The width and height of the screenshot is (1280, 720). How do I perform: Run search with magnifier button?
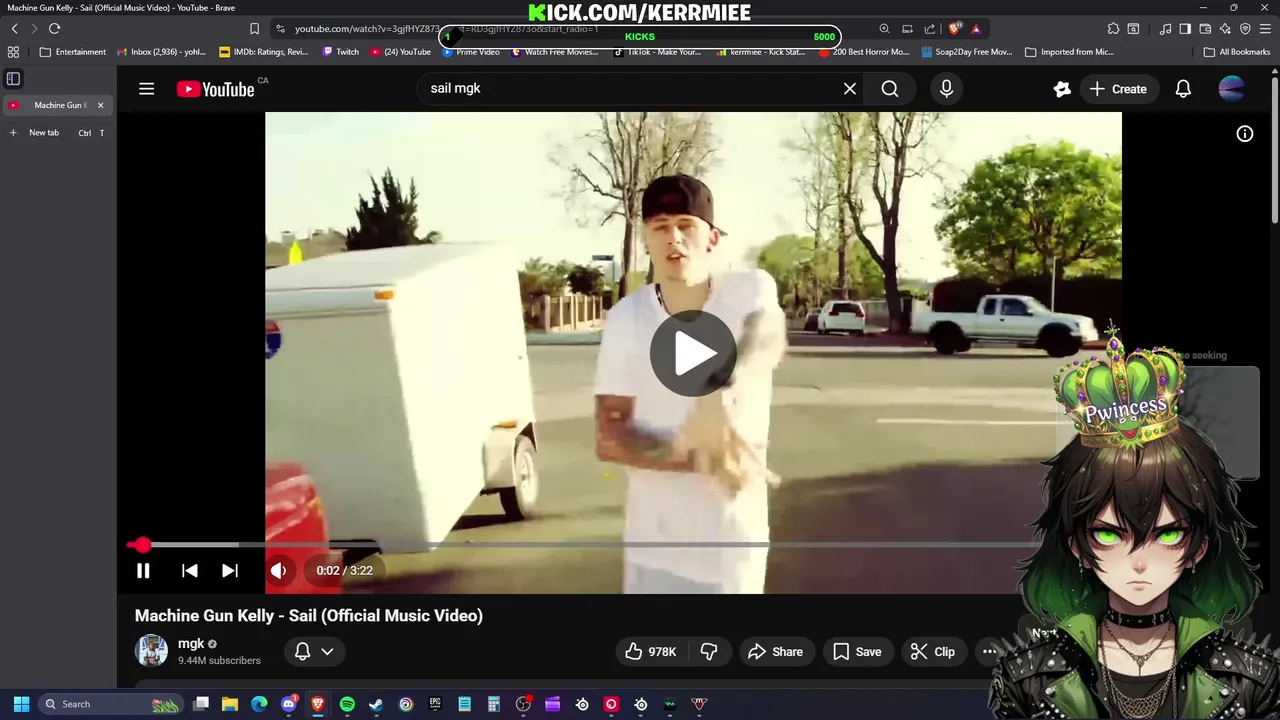click(x=890, y=89)
